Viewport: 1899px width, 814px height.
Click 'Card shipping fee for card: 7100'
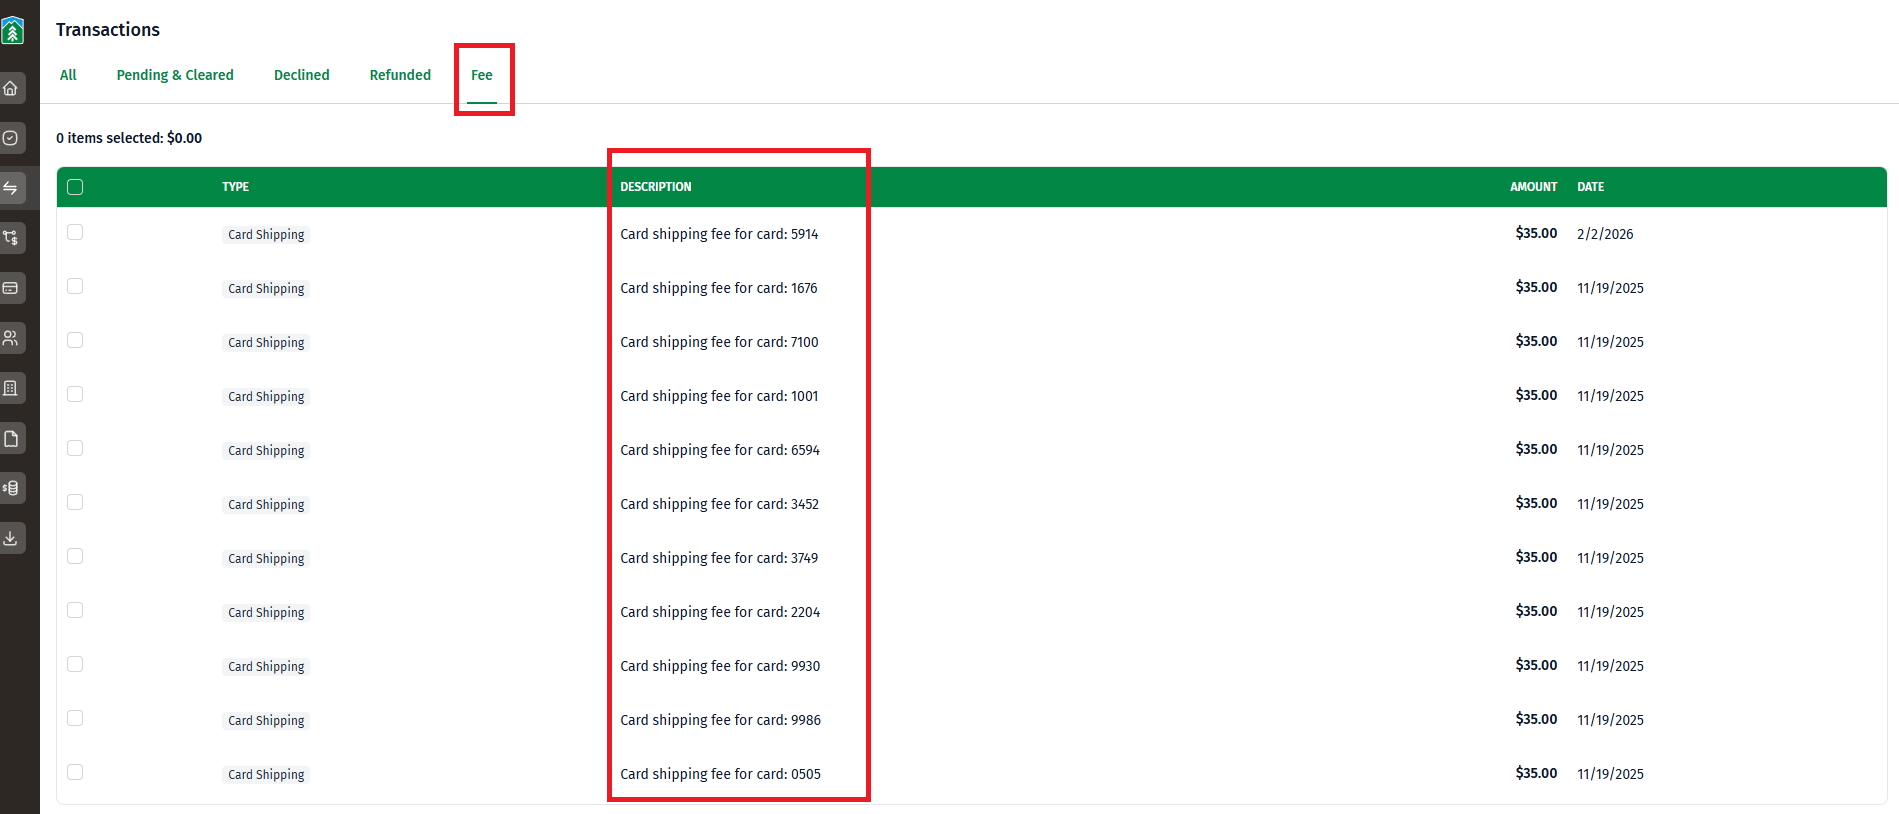click(x=719, y=342)
